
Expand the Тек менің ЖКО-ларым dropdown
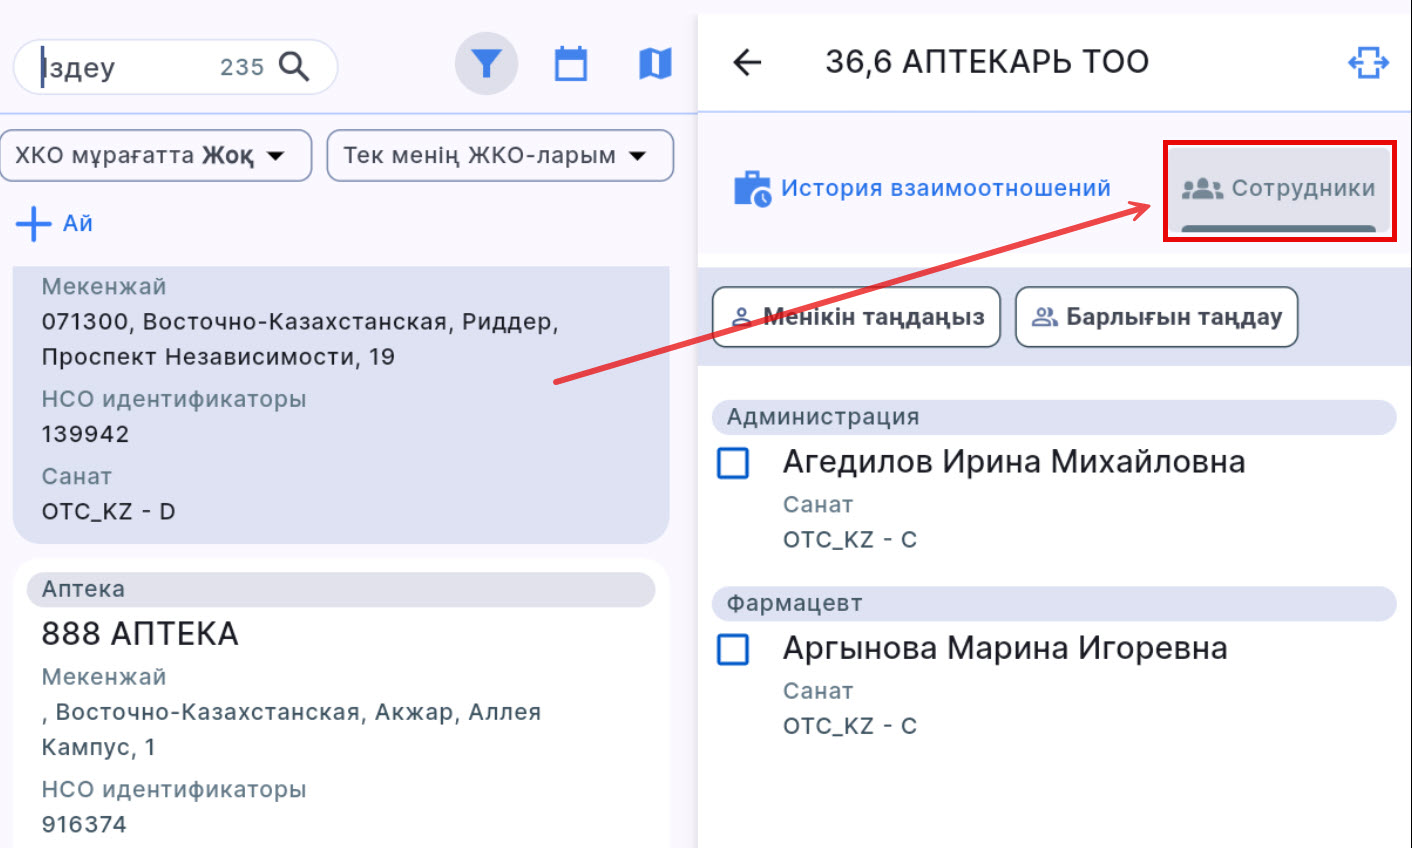tap(499, 156)
